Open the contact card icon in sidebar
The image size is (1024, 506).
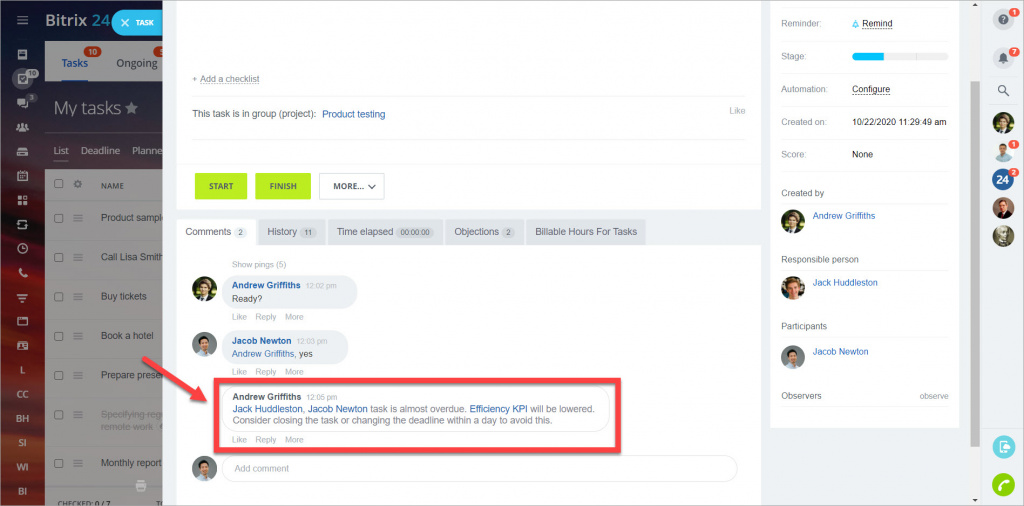point(22,345)
